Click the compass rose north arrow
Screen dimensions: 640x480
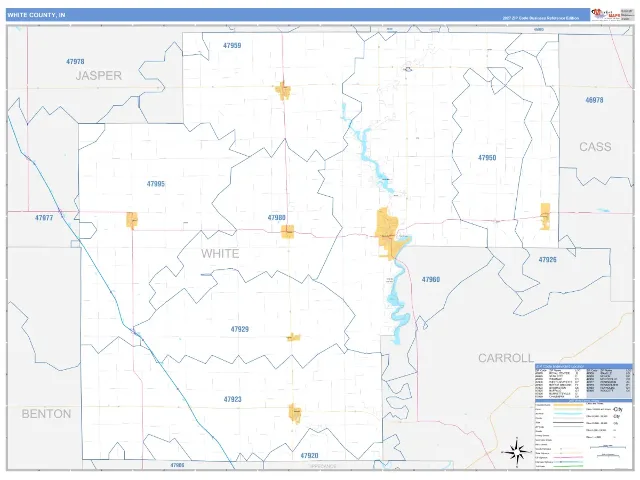tap(517, 452)
